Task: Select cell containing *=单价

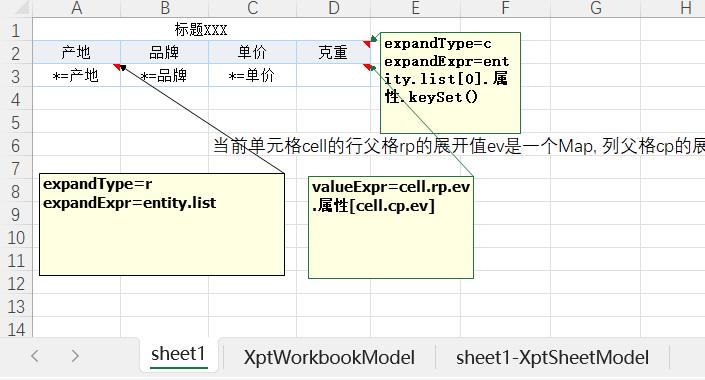Action: 252,76
